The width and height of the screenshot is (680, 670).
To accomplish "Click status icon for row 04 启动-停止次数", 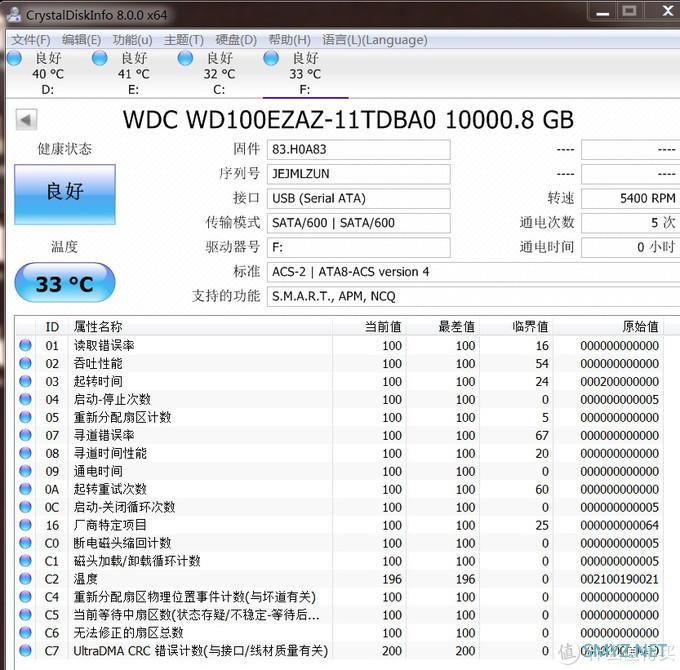I will click(x=26, y=399).
